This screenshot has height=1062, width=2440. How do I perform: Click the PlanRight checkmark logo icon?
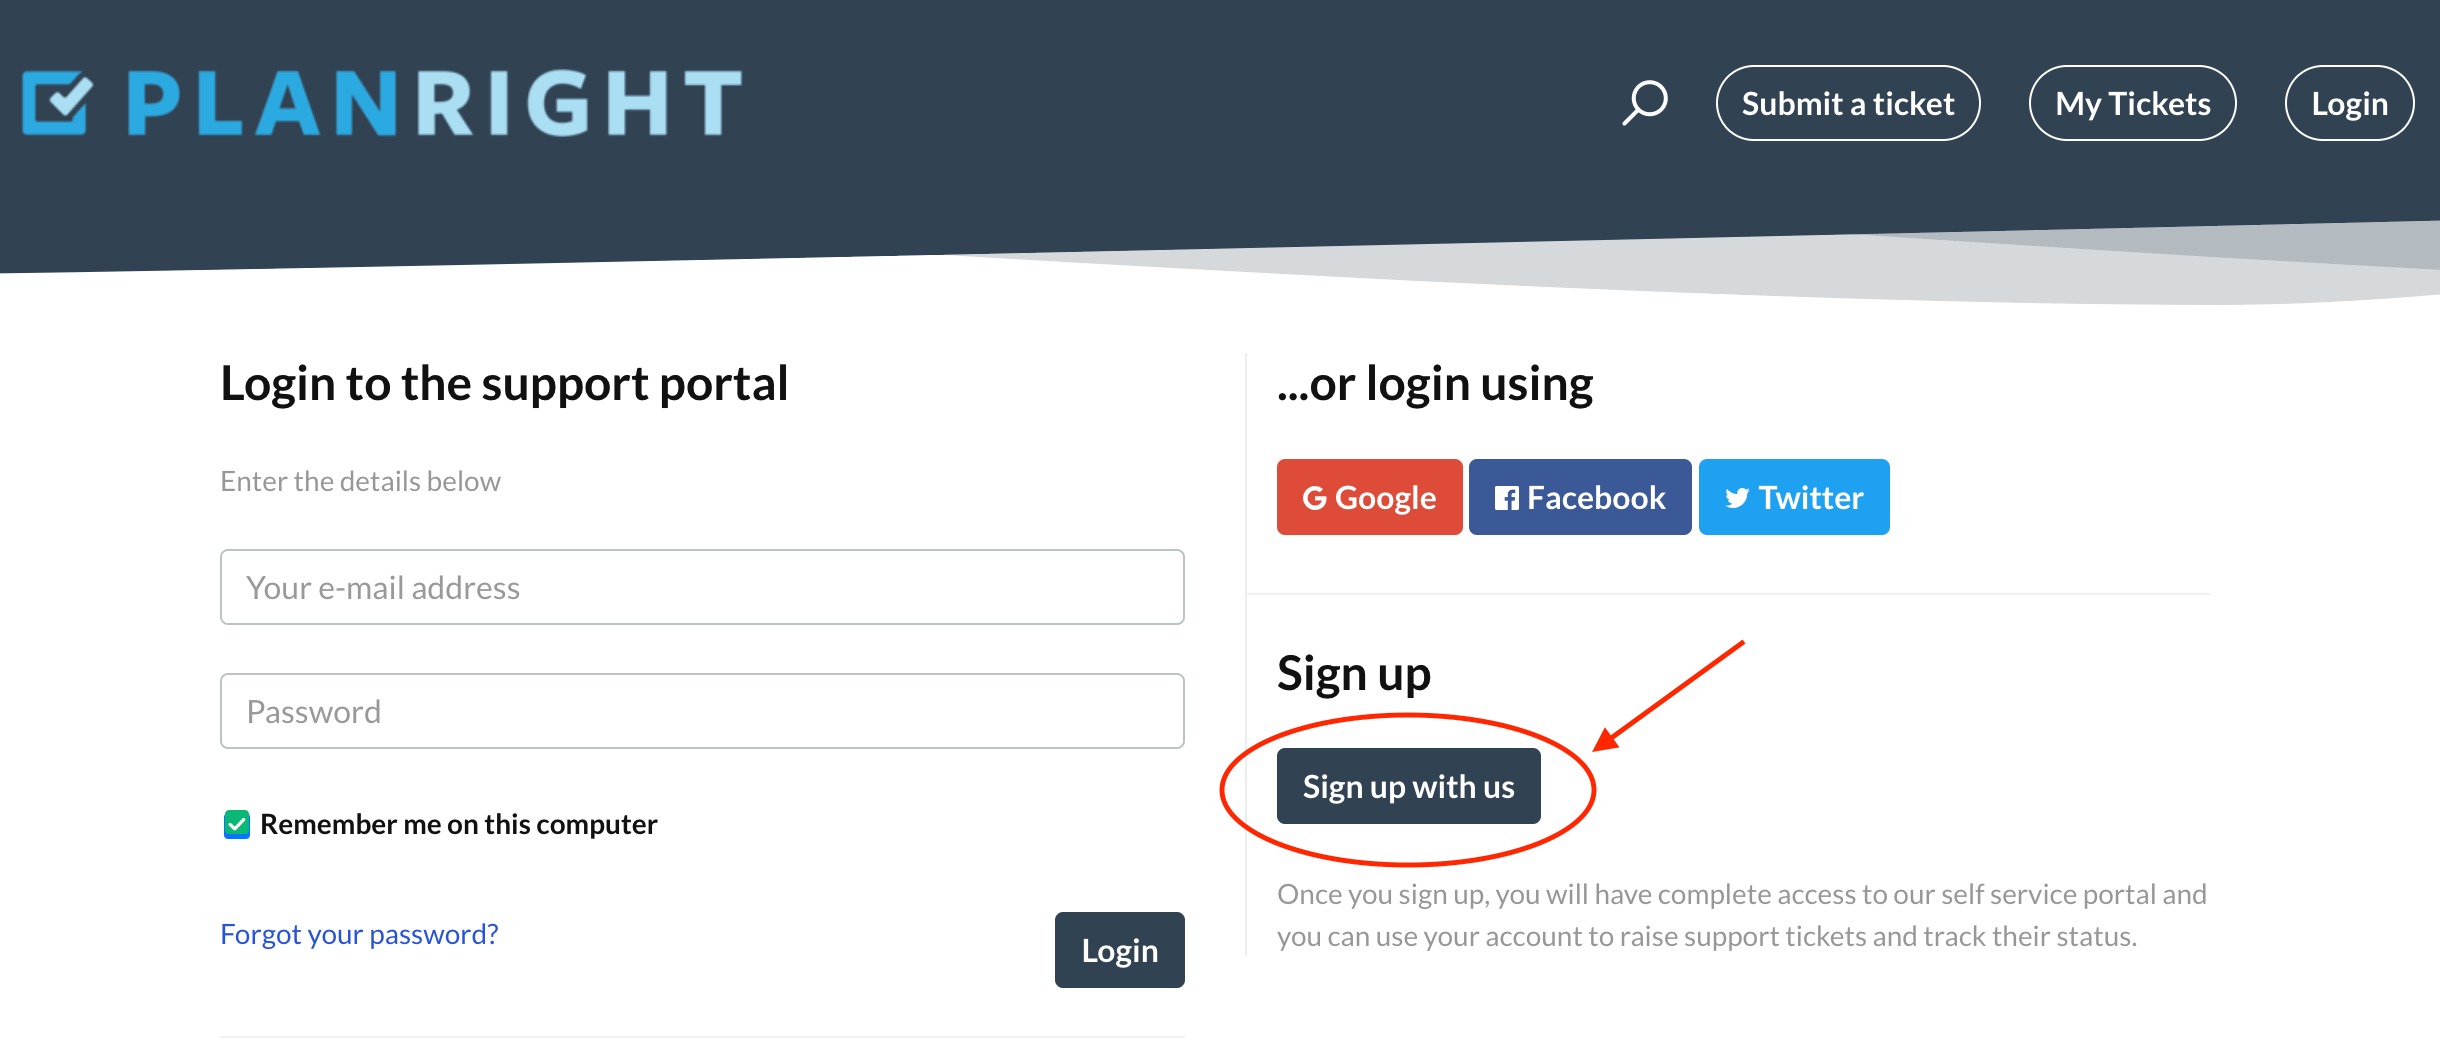point(57,102)
